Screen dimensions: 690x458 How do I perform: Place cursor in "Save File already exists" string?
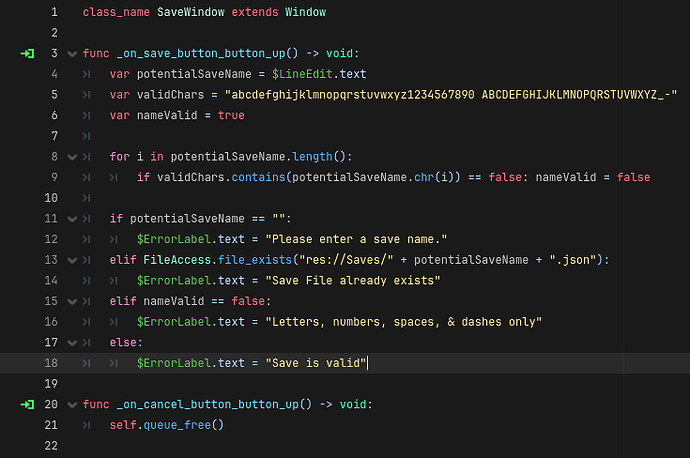tap(352, 281)
